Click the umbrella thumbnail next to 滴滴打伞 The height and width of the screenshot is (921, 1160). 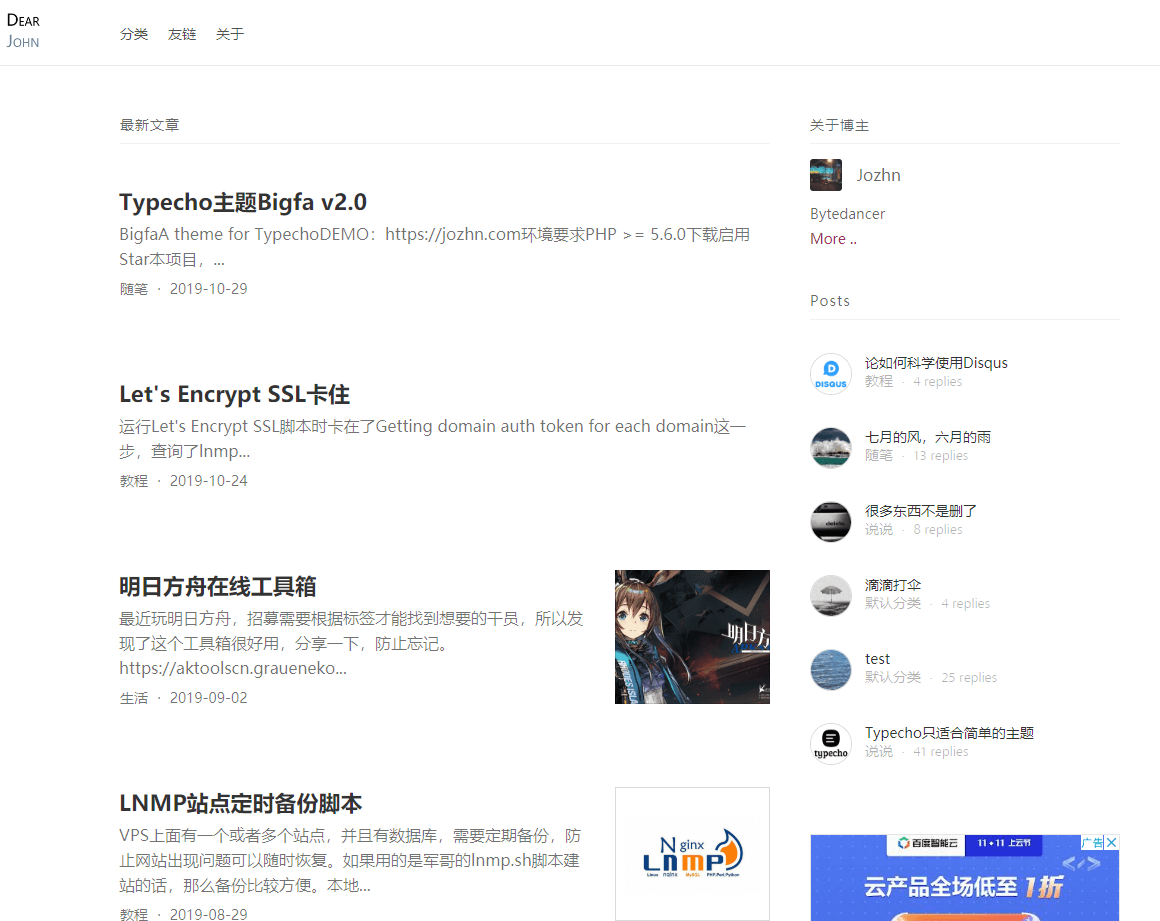tap(831, 595)
